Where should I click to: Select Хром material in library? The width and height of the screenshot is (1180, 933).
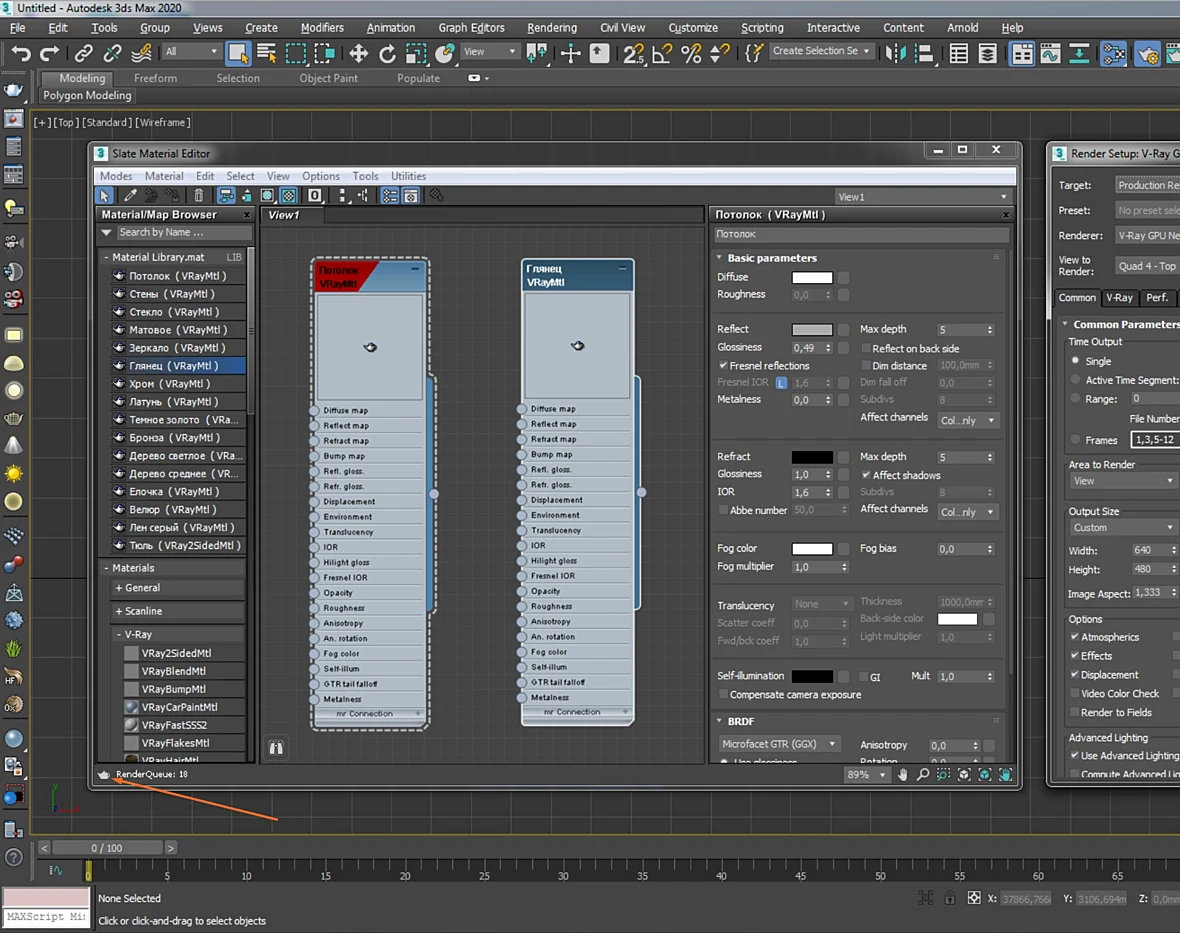tap(178, 384)
